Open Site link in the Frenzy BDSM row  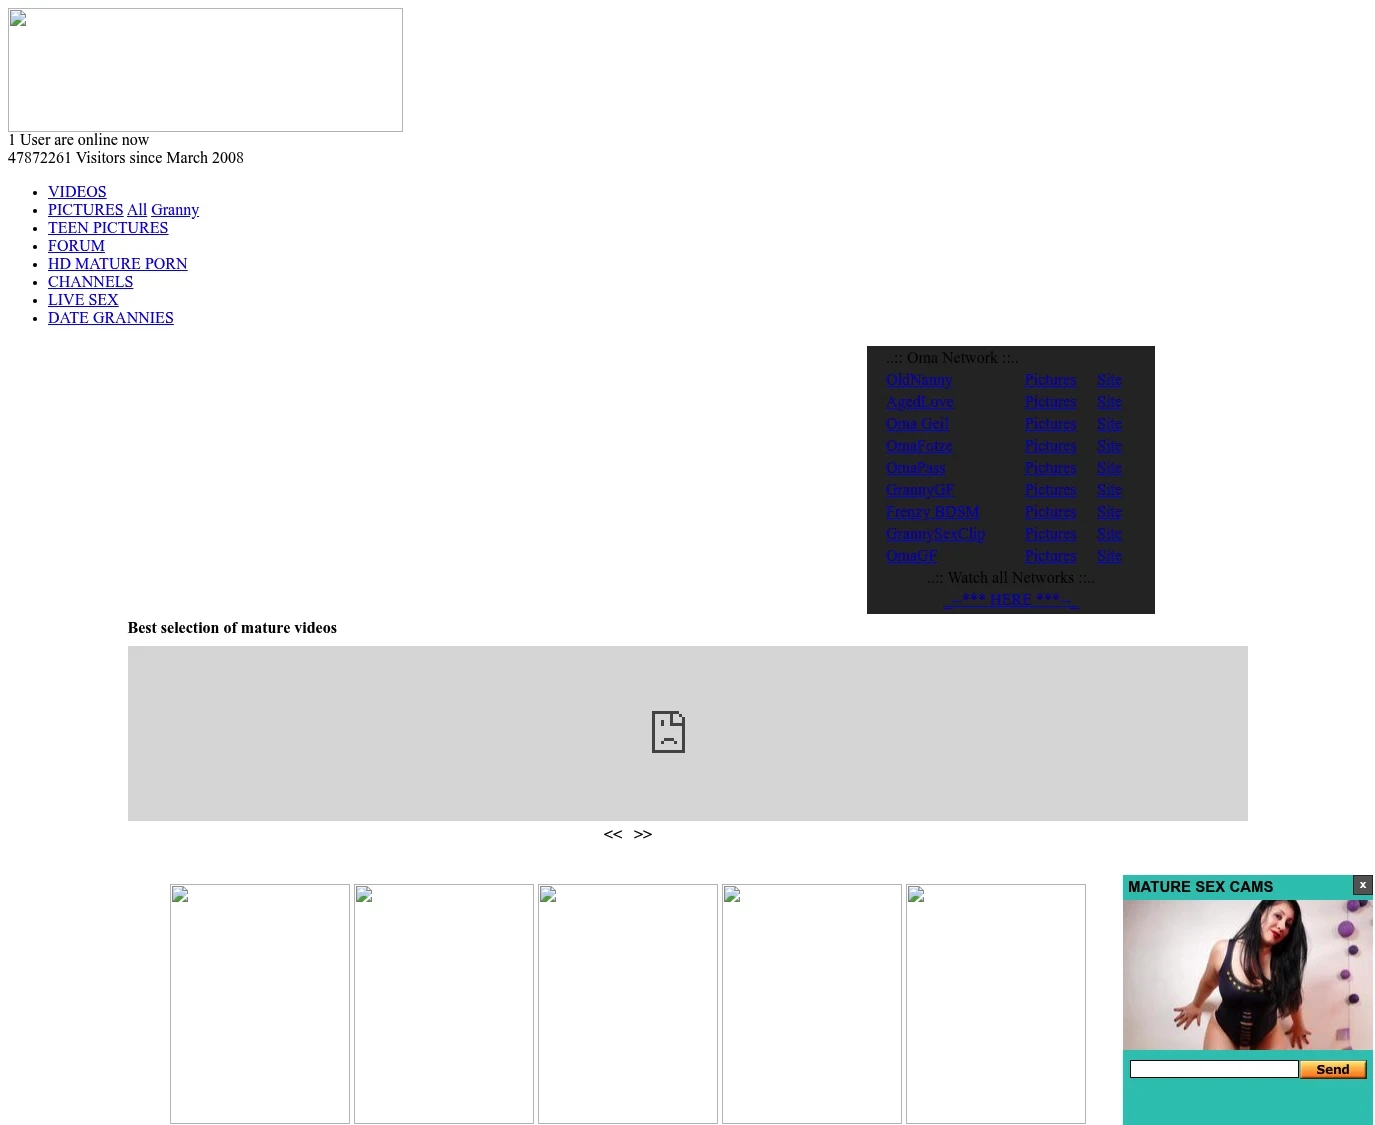(x=1109, y=512)
